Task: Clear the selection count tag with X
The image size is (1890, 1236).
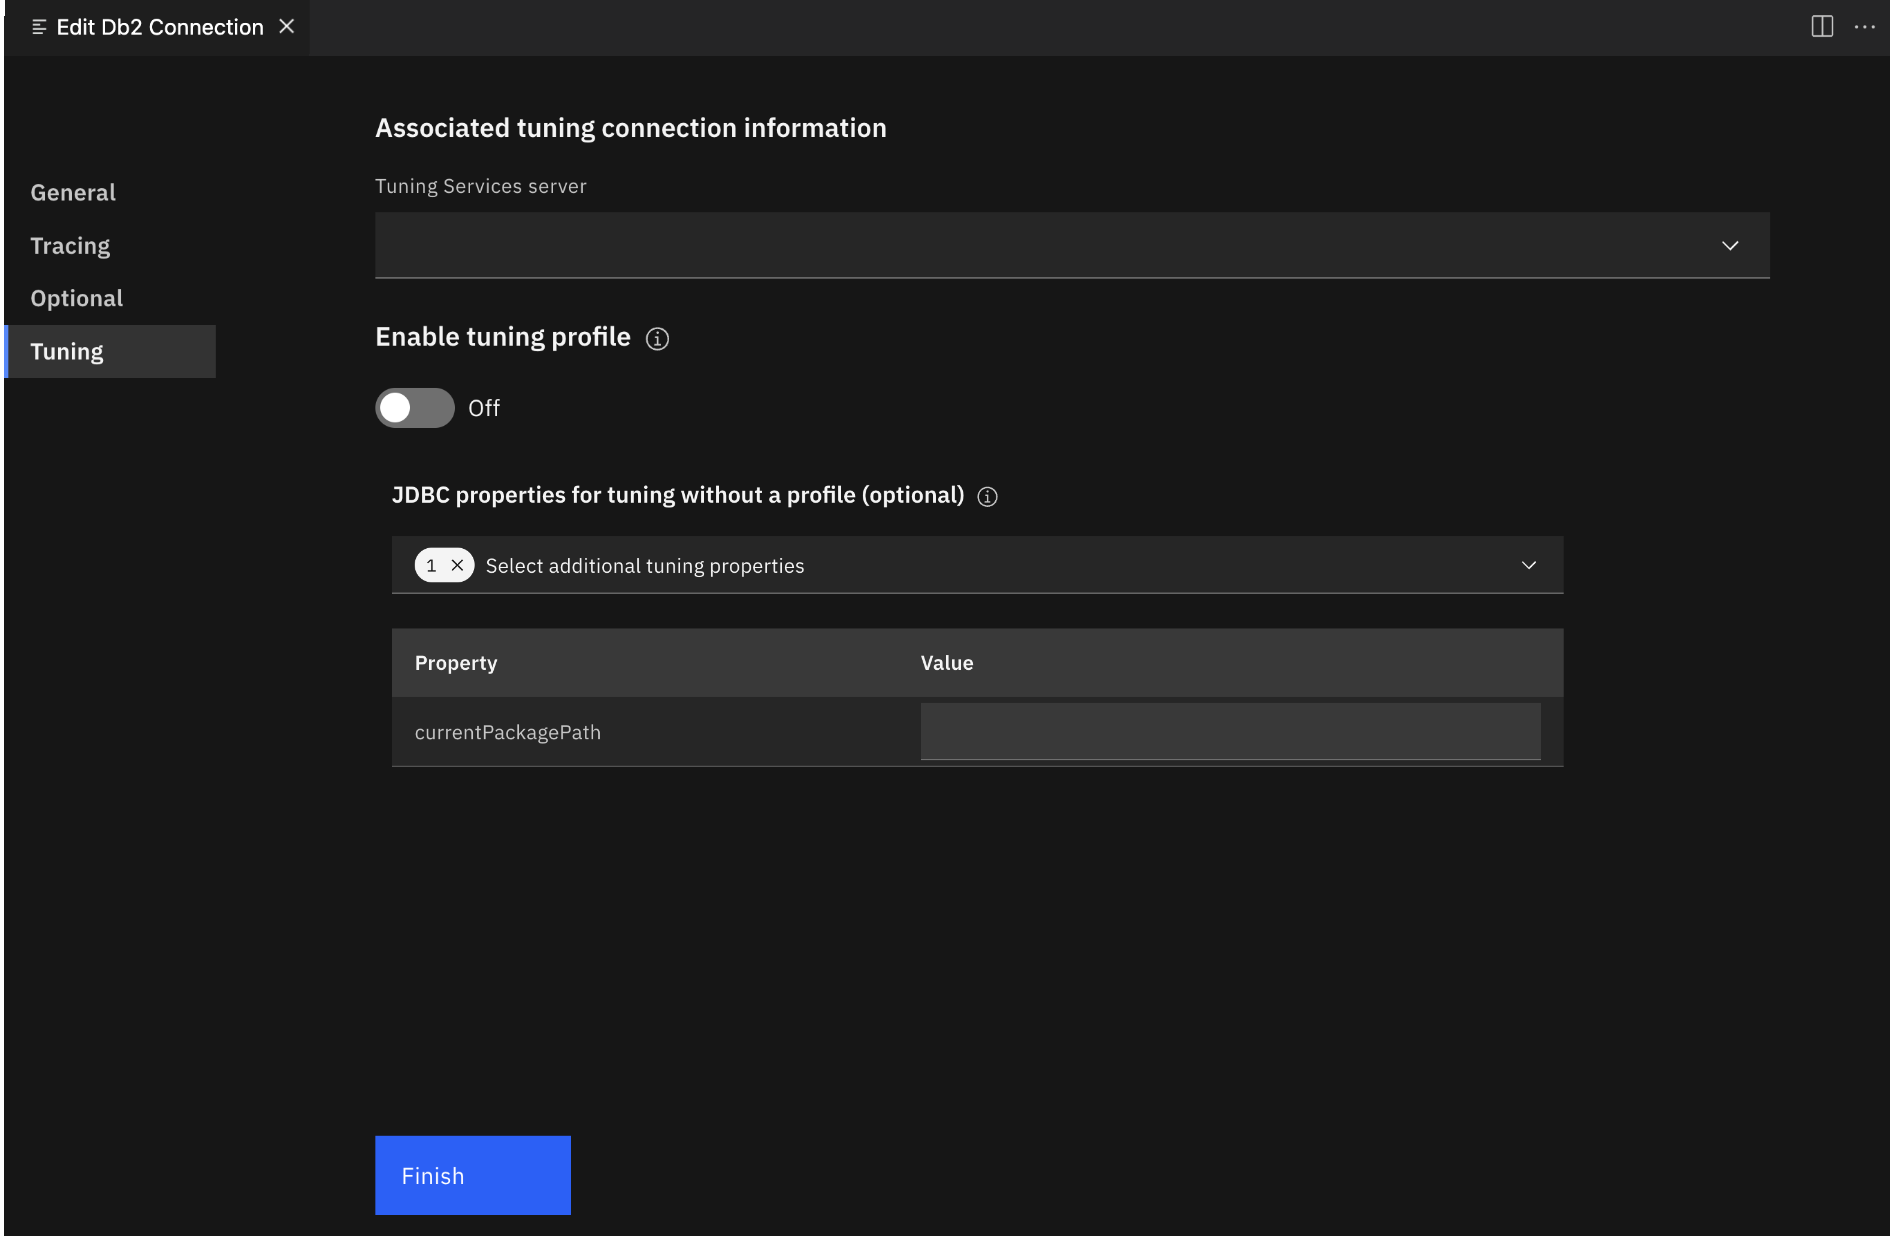Action: [x=457, y=566]
